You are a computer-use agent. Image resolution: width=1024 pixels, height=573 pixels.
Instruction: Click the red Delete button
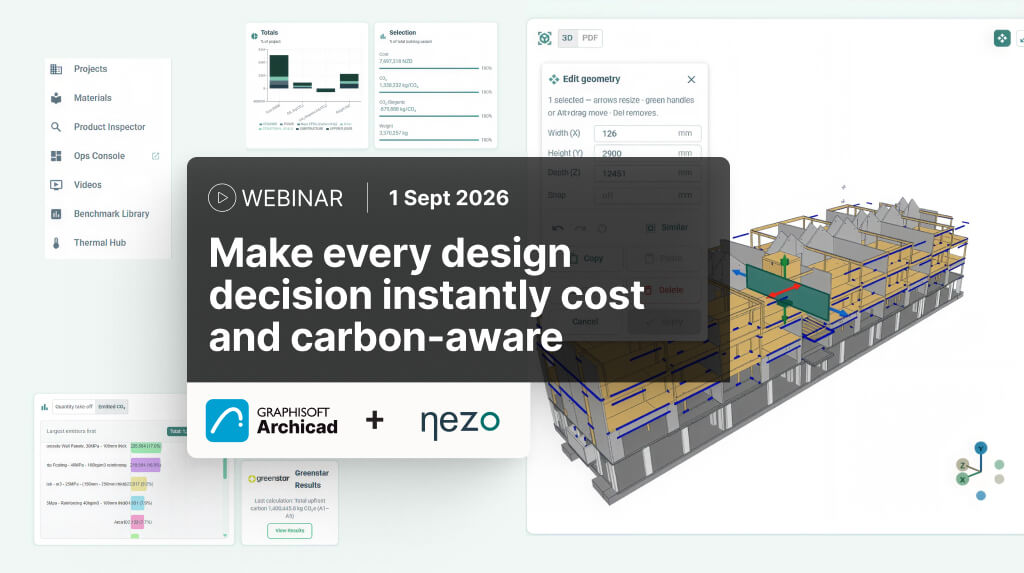click(663, 290)
